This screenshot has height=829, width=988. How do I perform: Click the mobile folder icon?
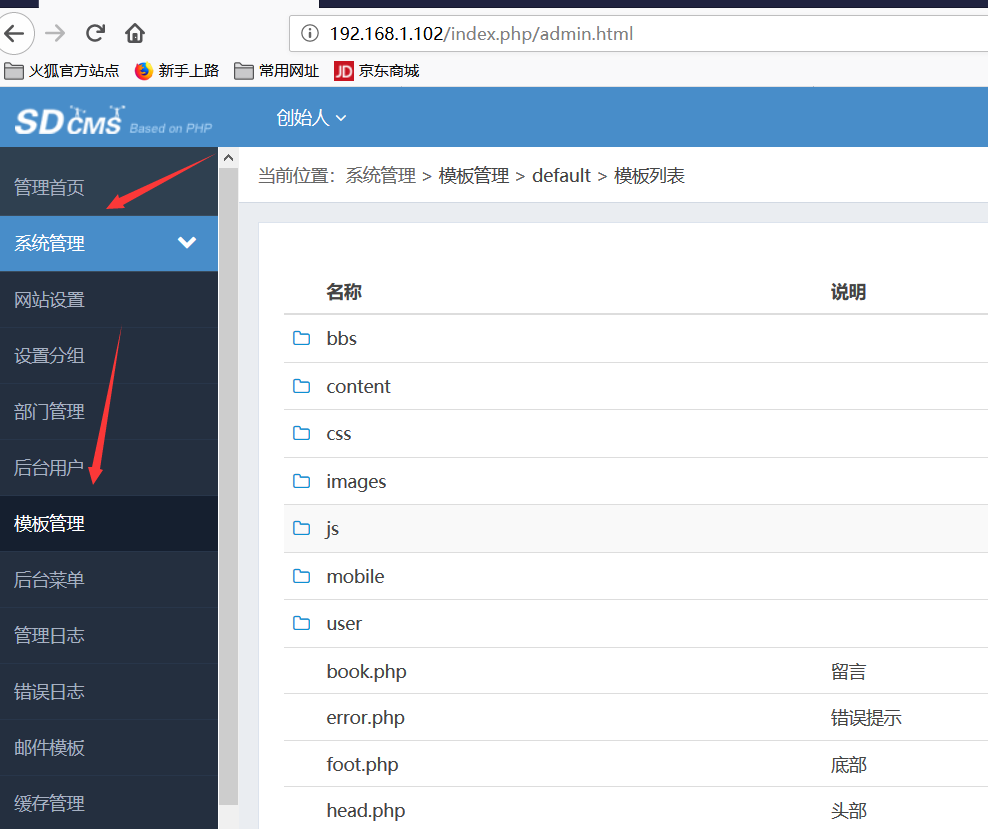(x=302, y=576)
